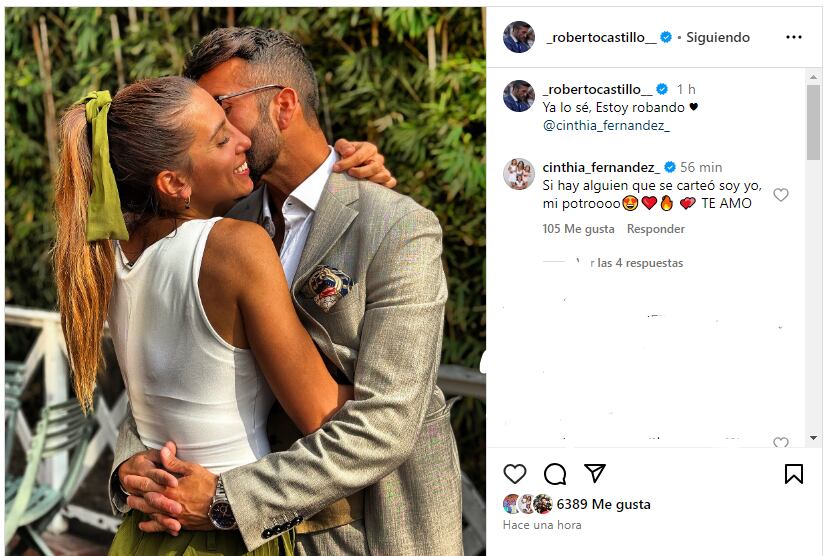Viewport: 830px width, 556px height.
Task: Open the @cinthia_fernandez_ mention in caption
Action: tap(606, 125)
